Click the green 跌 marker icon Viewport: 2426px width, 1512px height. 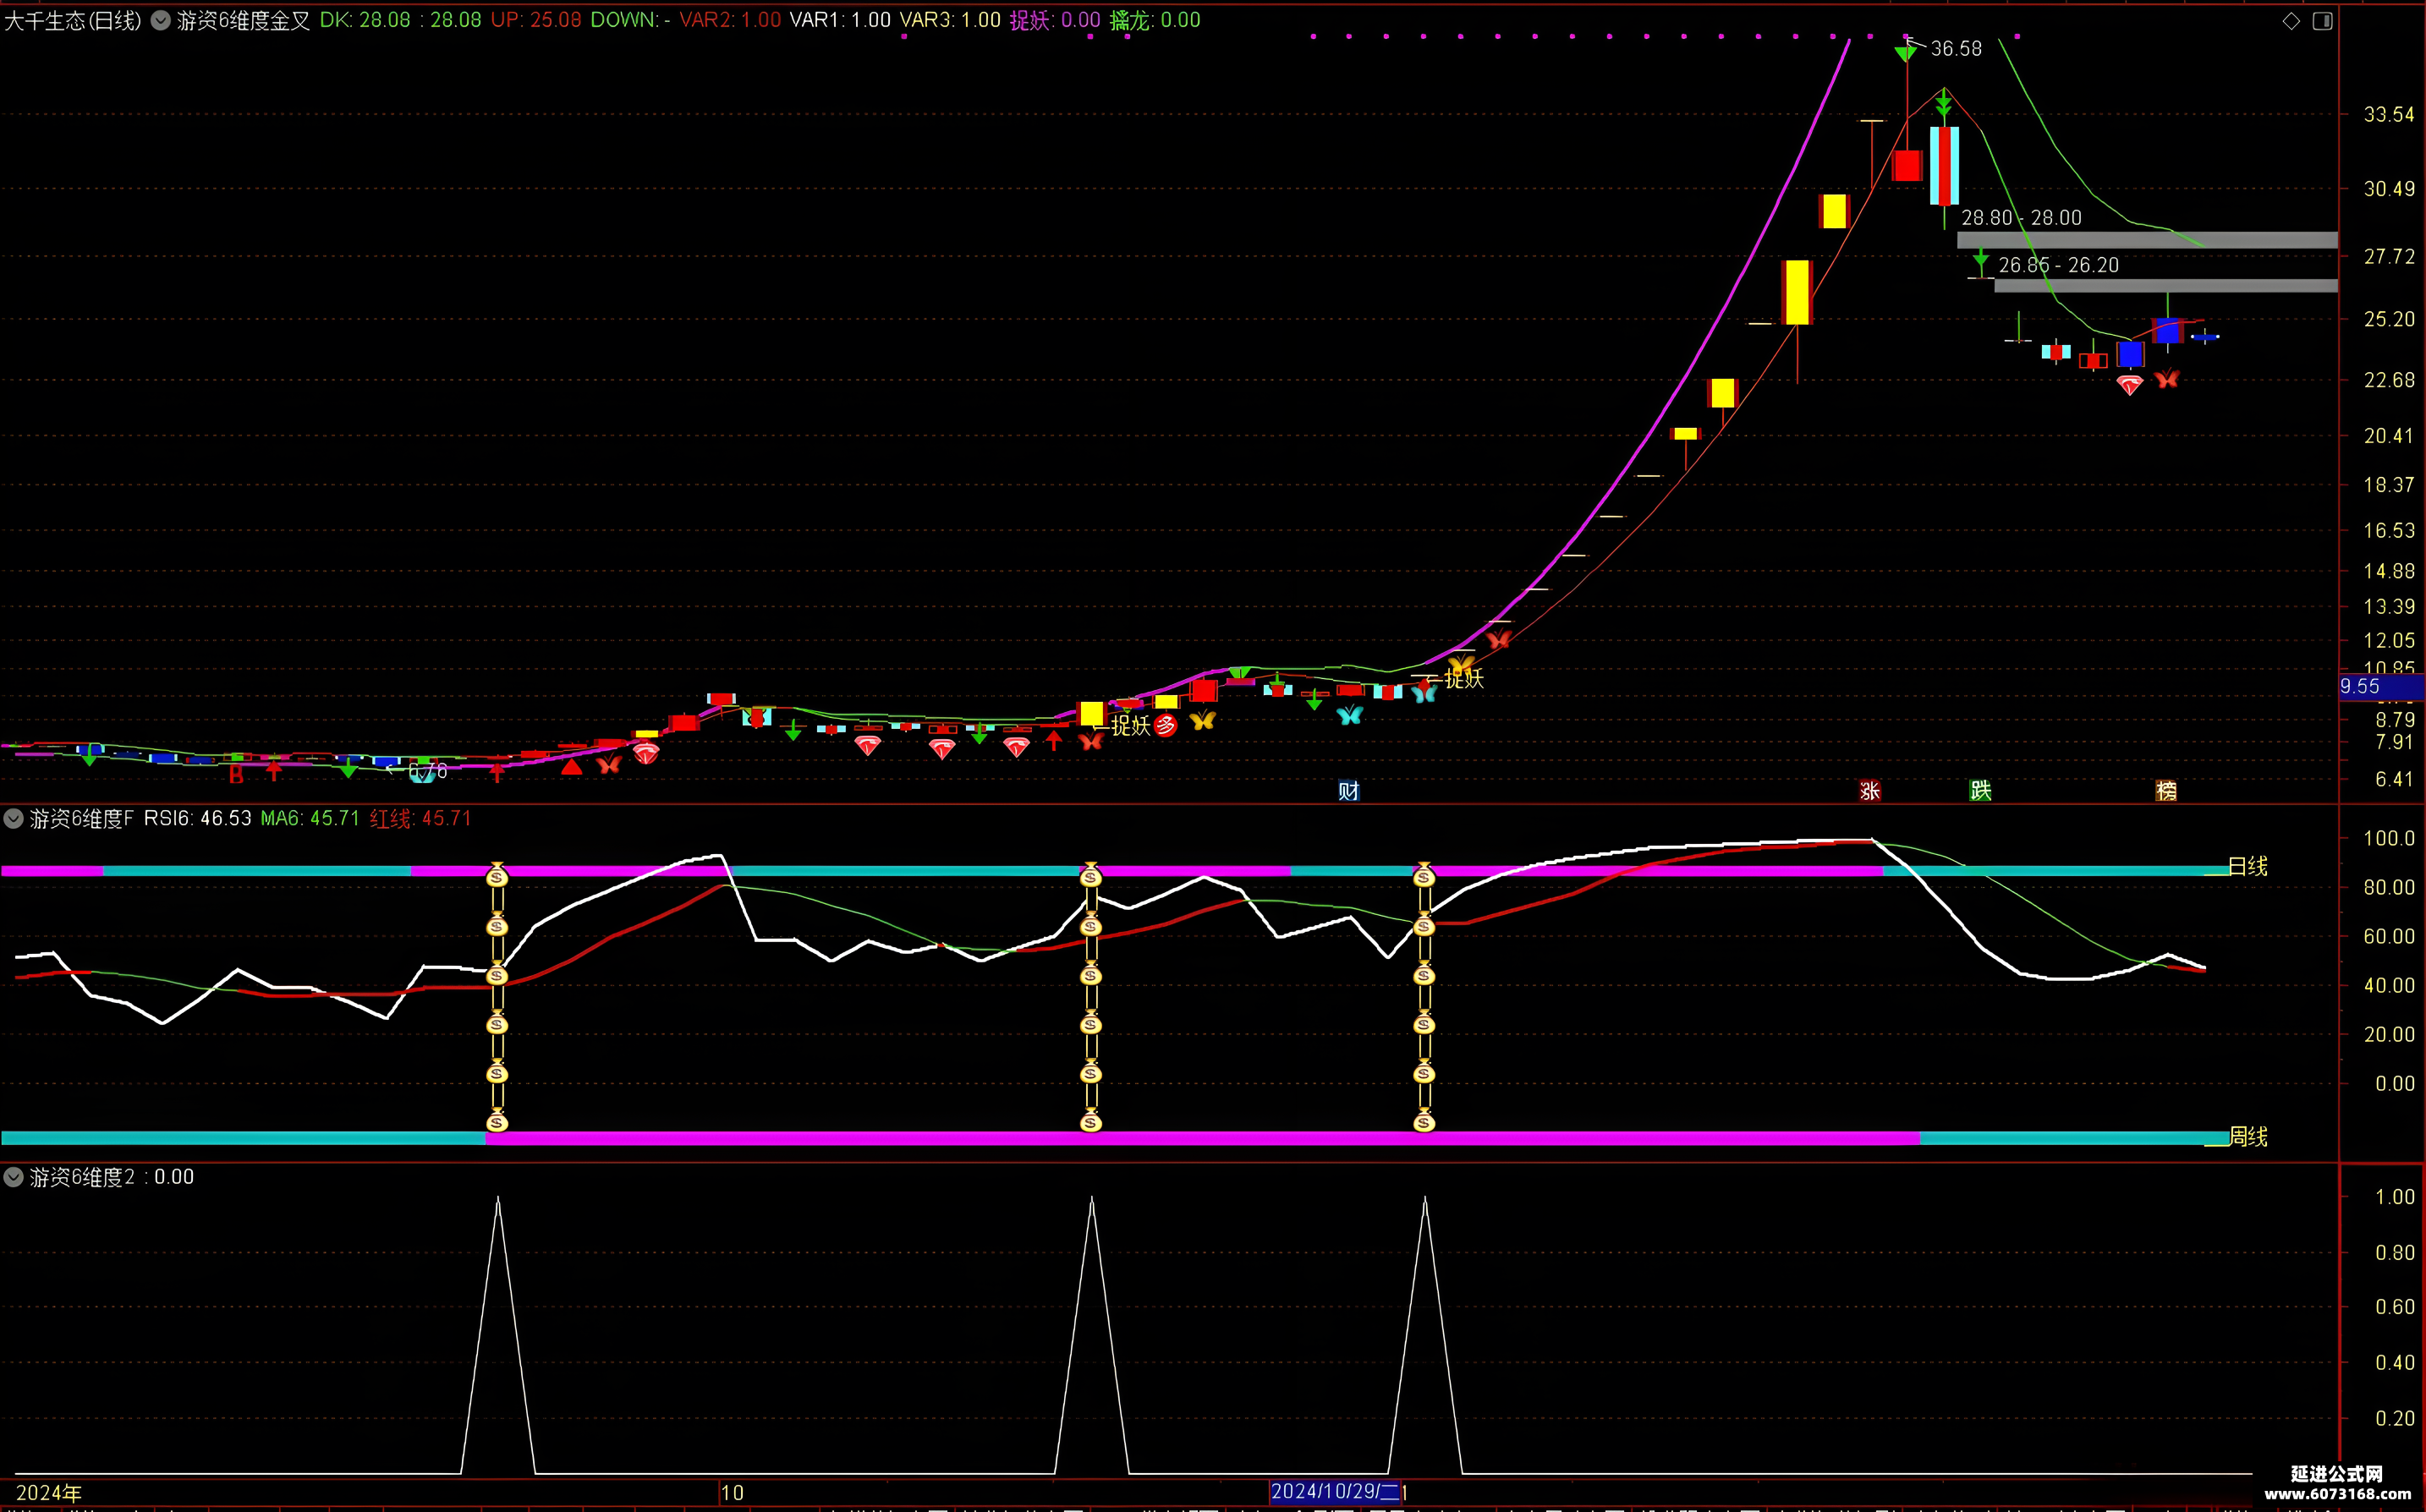(x=1980, y=791)
